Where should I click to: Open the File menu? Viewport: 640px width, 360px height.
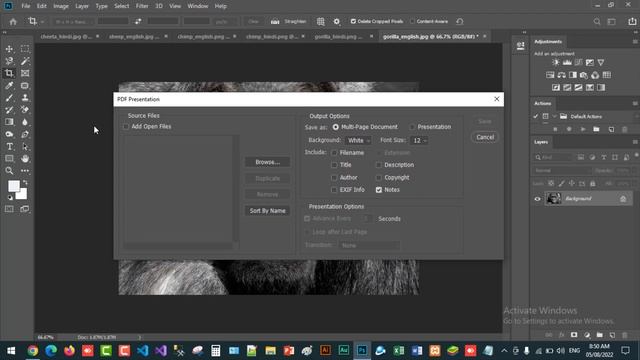pos(26,6)
